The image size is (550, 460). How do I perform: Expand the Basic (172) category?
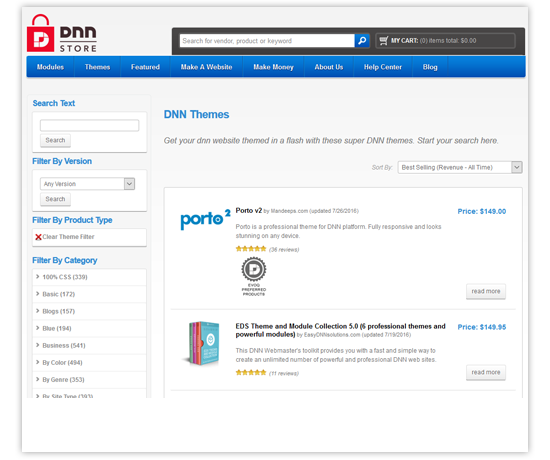(89, 294)
